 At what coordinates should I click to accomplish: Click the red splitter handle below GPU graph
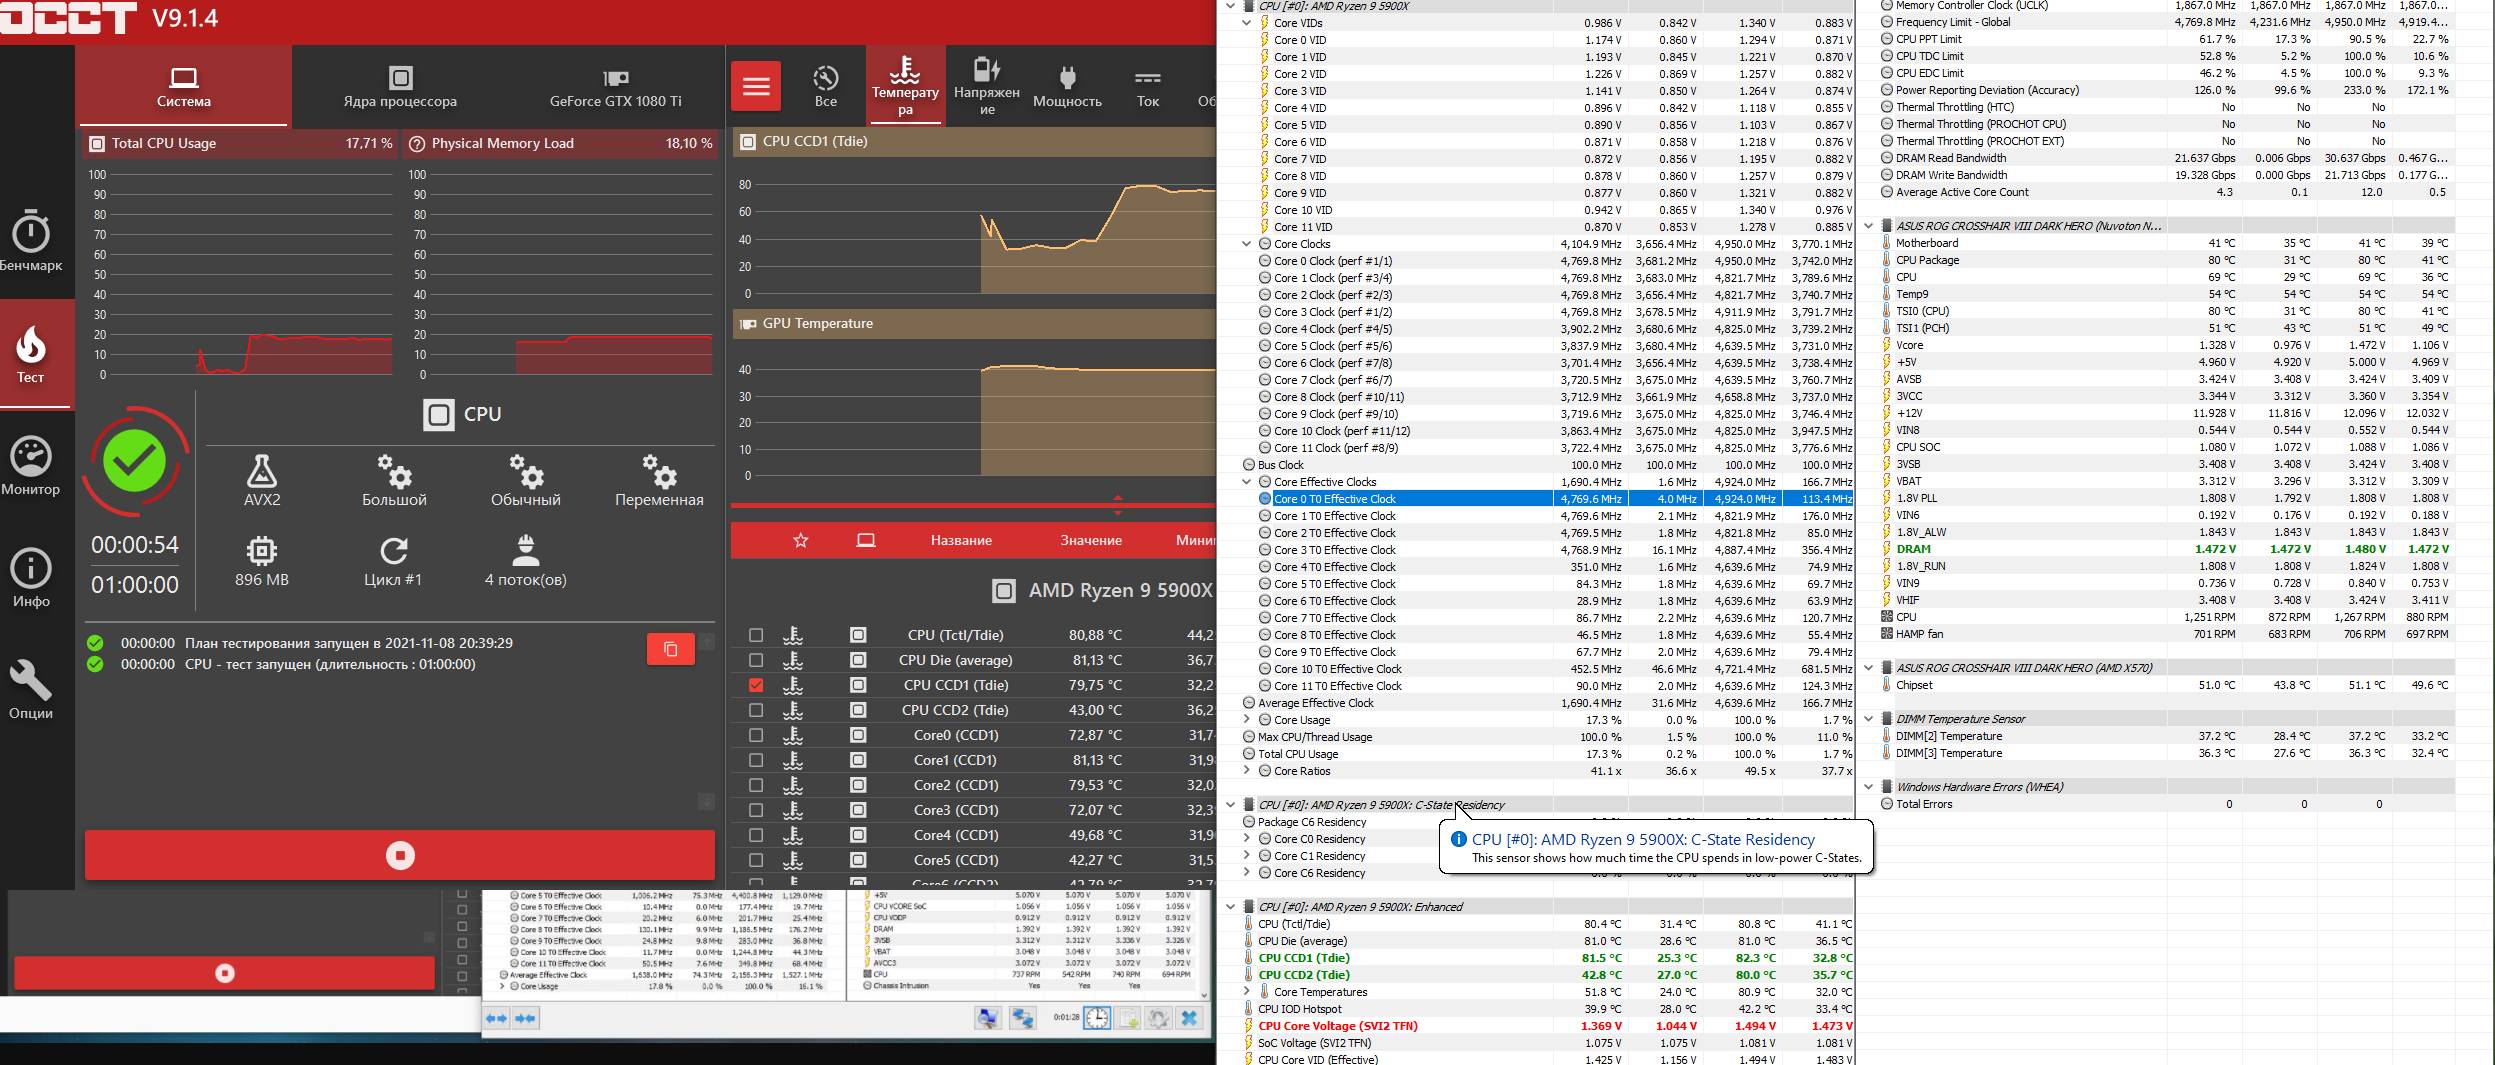(1118, 505)
